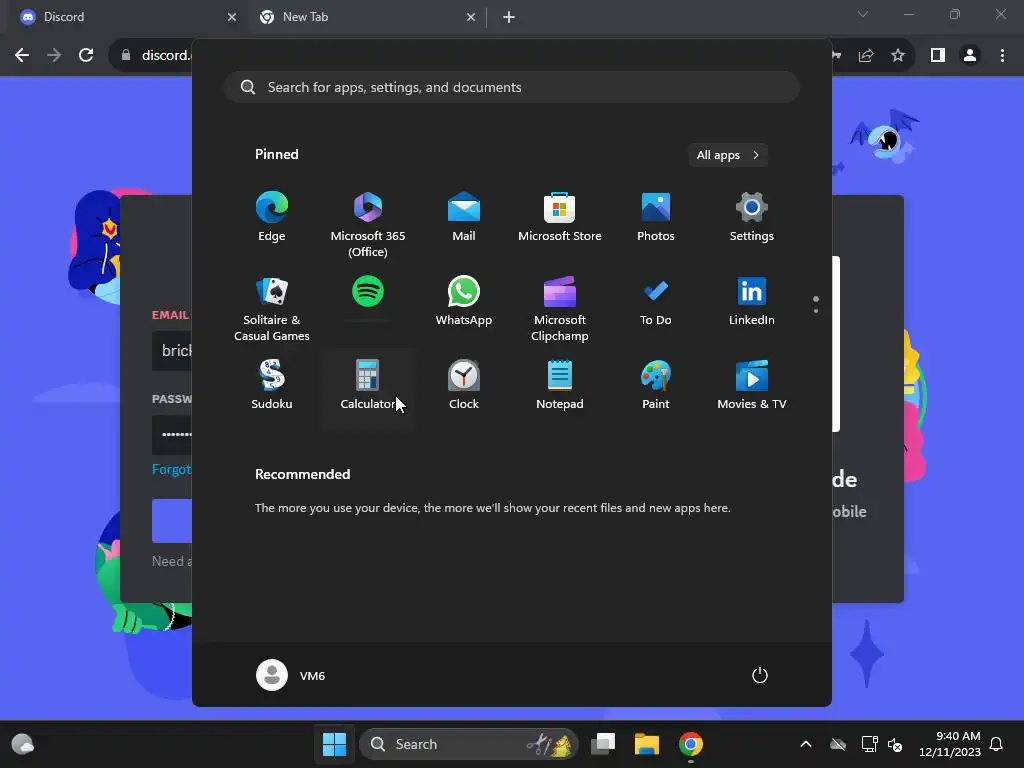The image size is (1024, 768).
Task: Click the Windows Start button on taskbar
Action: (334, 744)
